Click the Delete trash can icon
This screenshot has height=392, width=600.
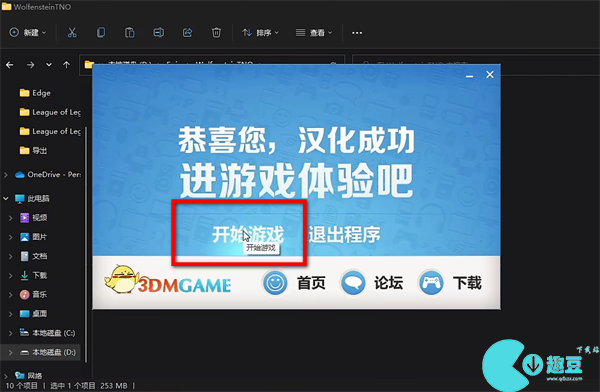(216, 33)
